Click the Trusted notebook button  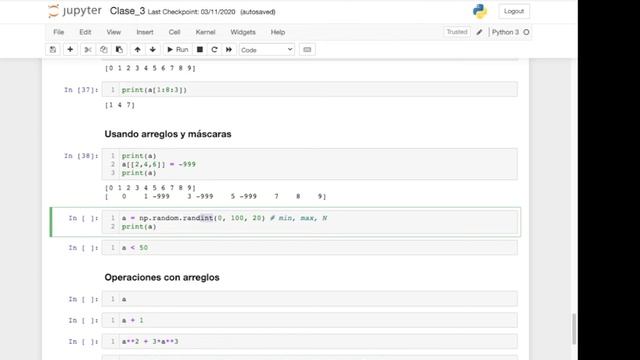457,32
